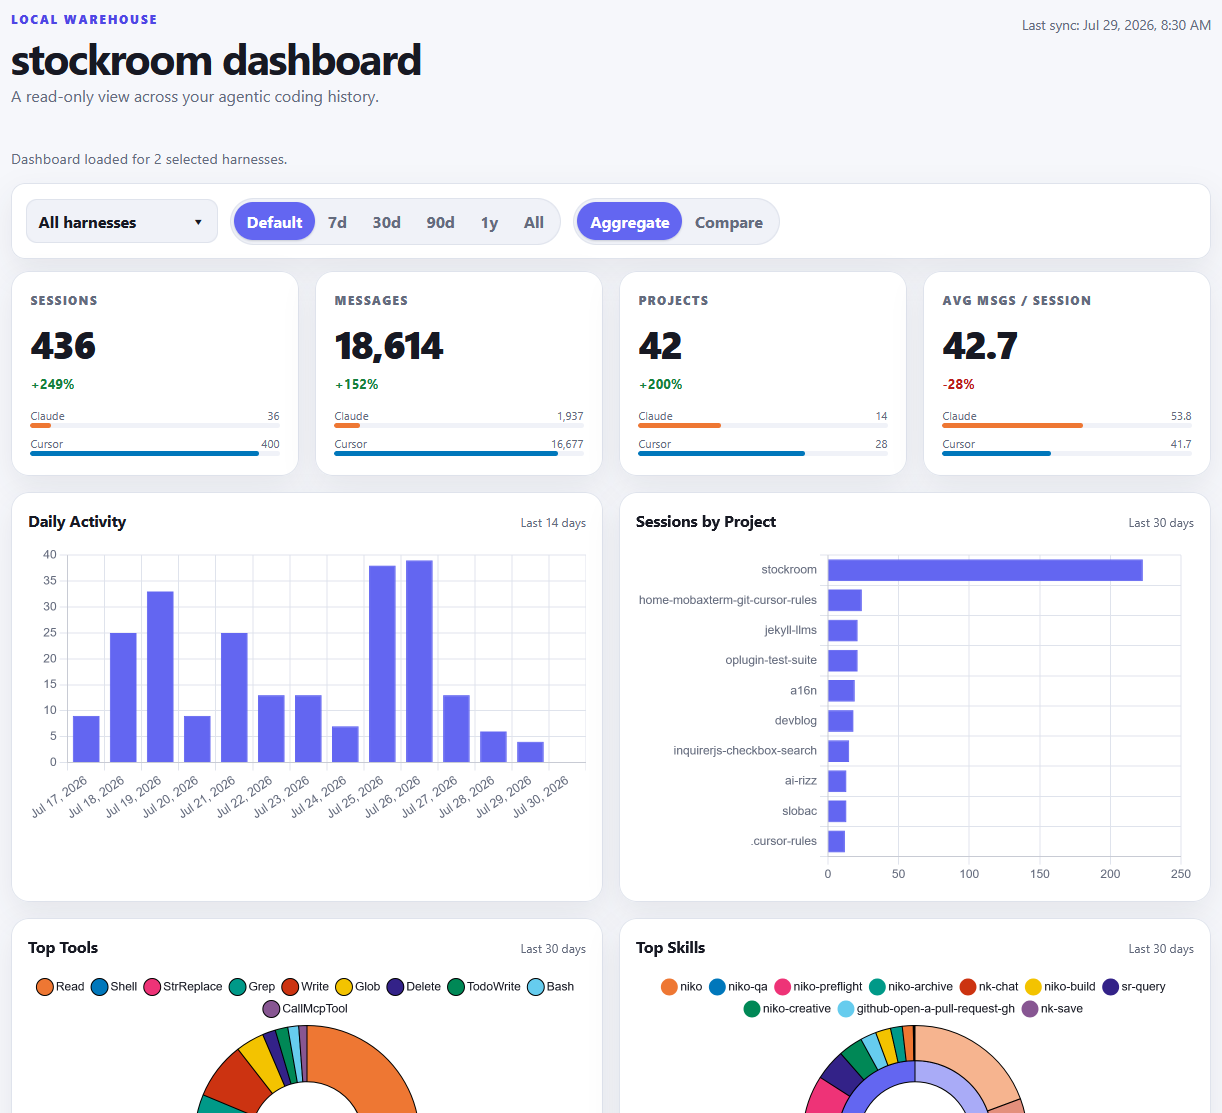Click the Last sync timestamp
1222x1113 pixels.
tap(1116, 25)
